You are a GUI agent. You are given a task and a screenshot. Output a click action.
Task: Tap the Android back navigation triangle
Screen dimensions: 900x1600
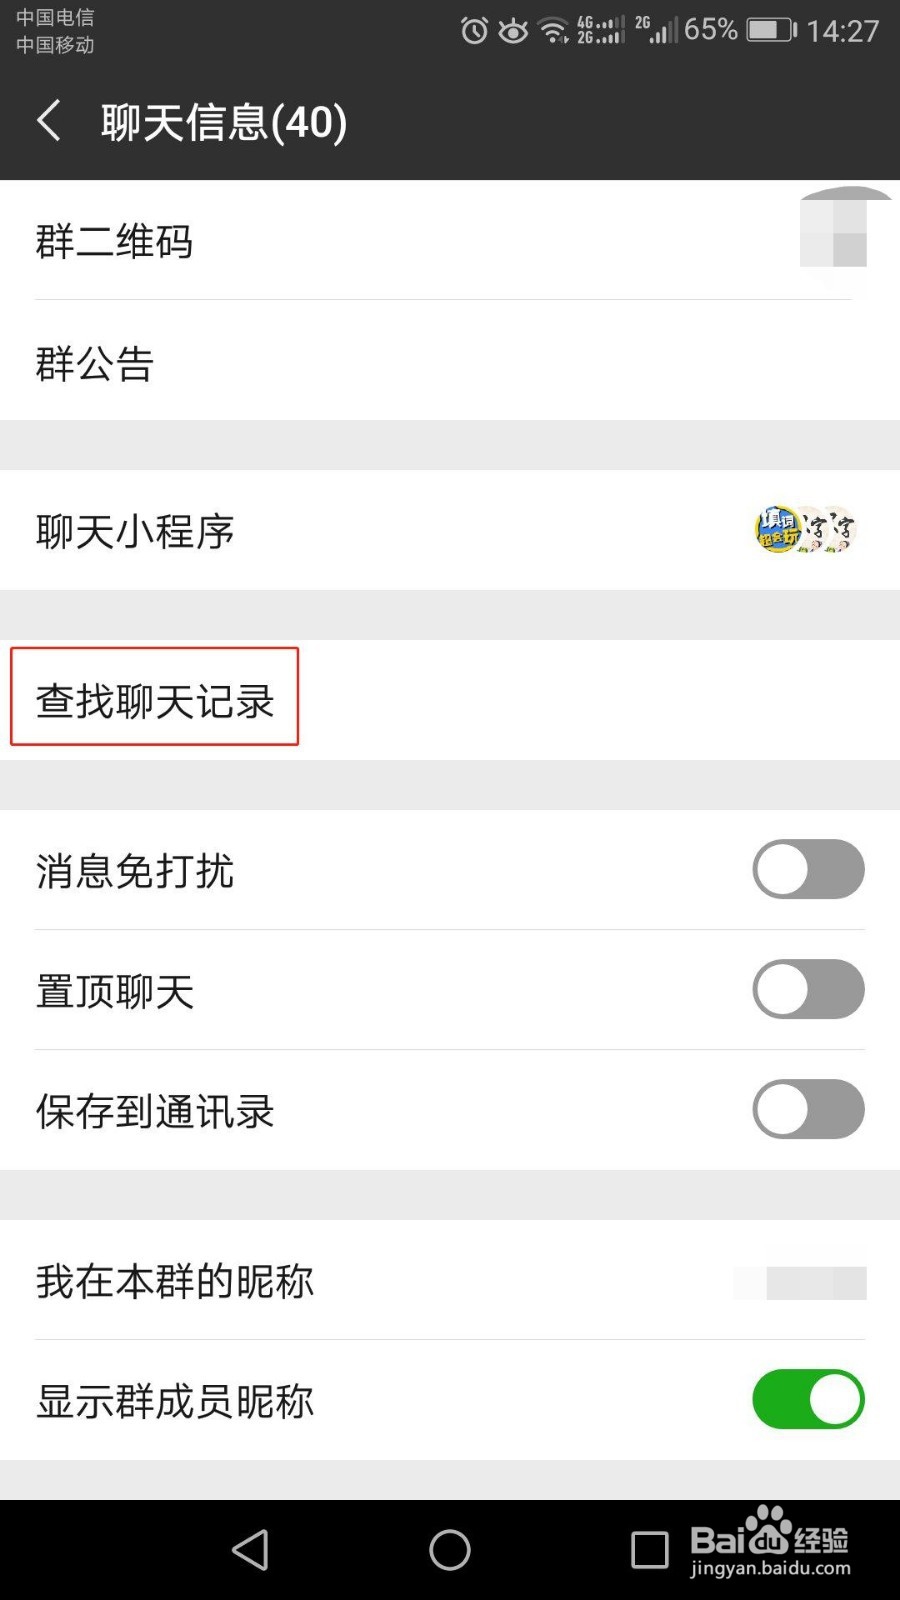point(250,1550)
